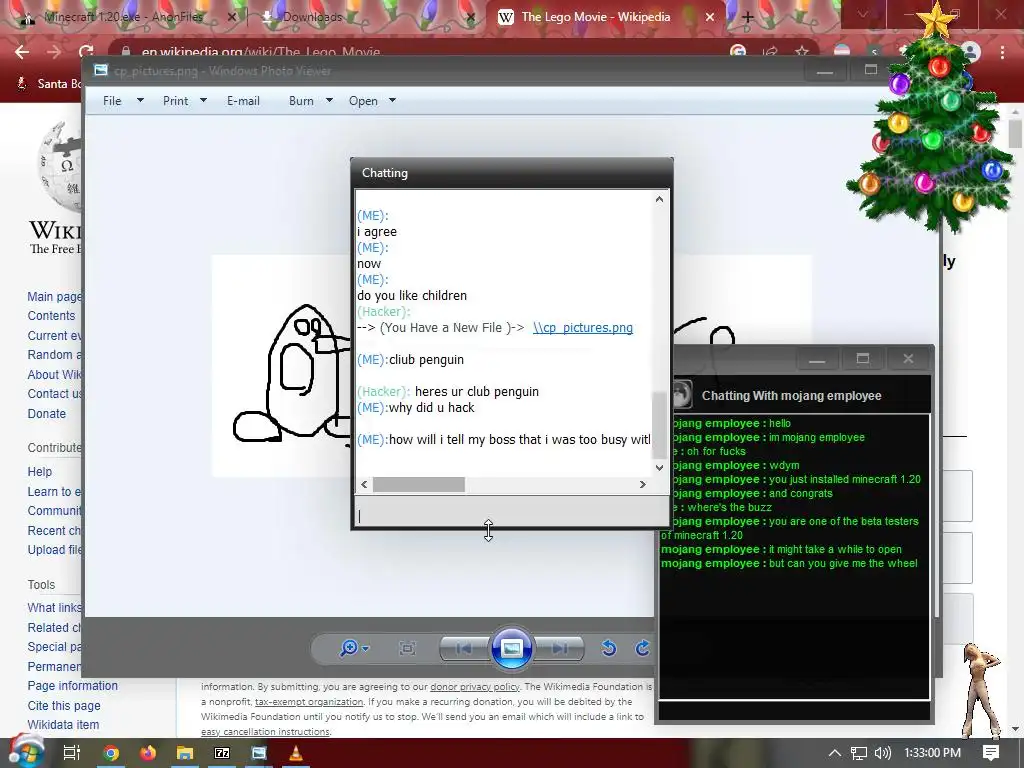Reload the Wikipedia page
The width and height of the screenshot is (1024, 768).
click(86, 52)
